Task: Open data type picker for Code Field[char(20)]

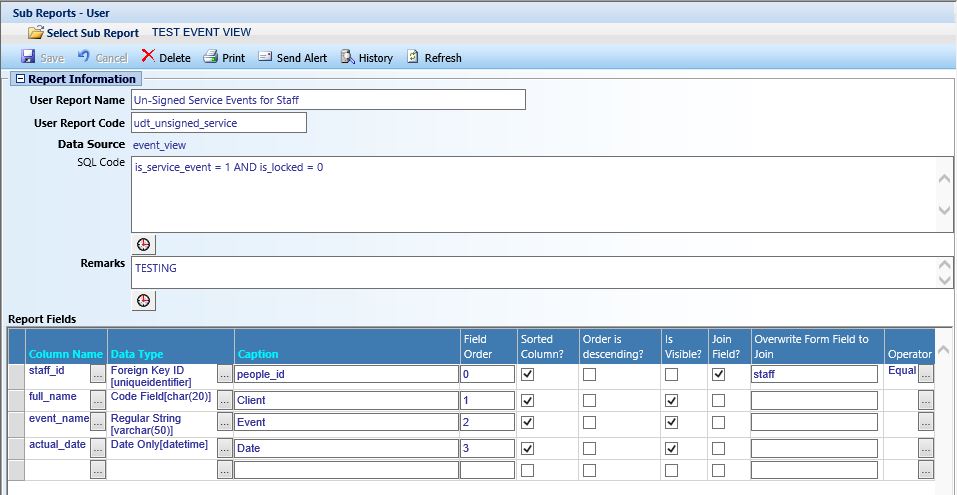Action: 225,400
